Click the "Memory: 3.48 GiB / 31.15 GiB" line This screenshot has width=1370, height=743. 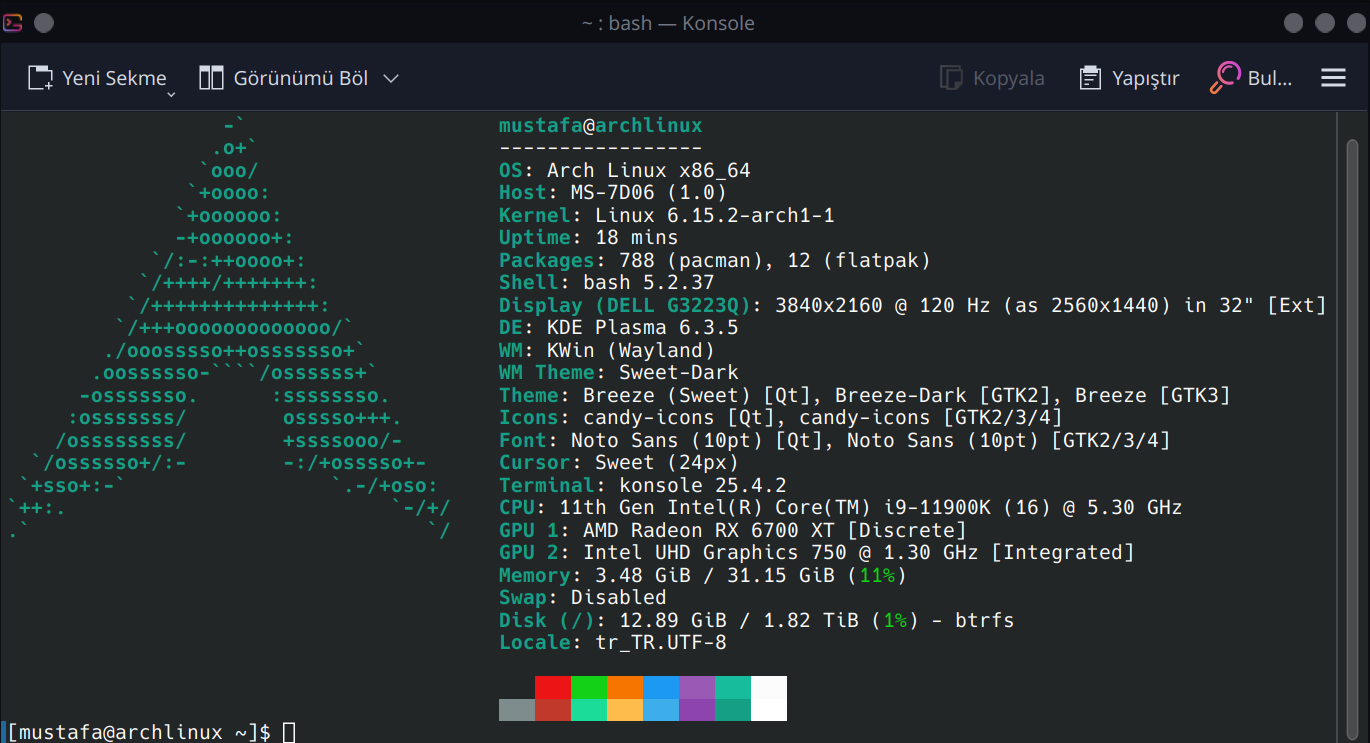tap(703, 576)
